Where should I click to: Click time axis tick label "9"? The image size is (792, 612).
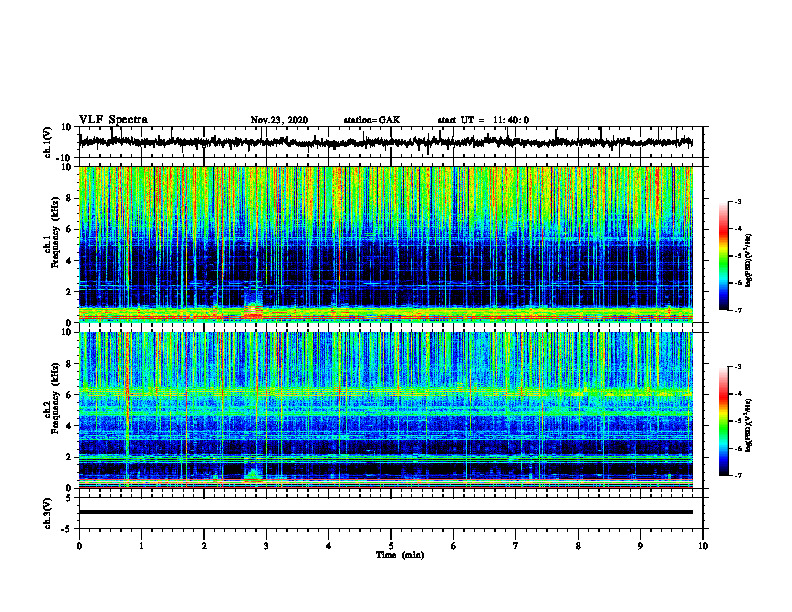pyautogui.click(x=640, y=546)
